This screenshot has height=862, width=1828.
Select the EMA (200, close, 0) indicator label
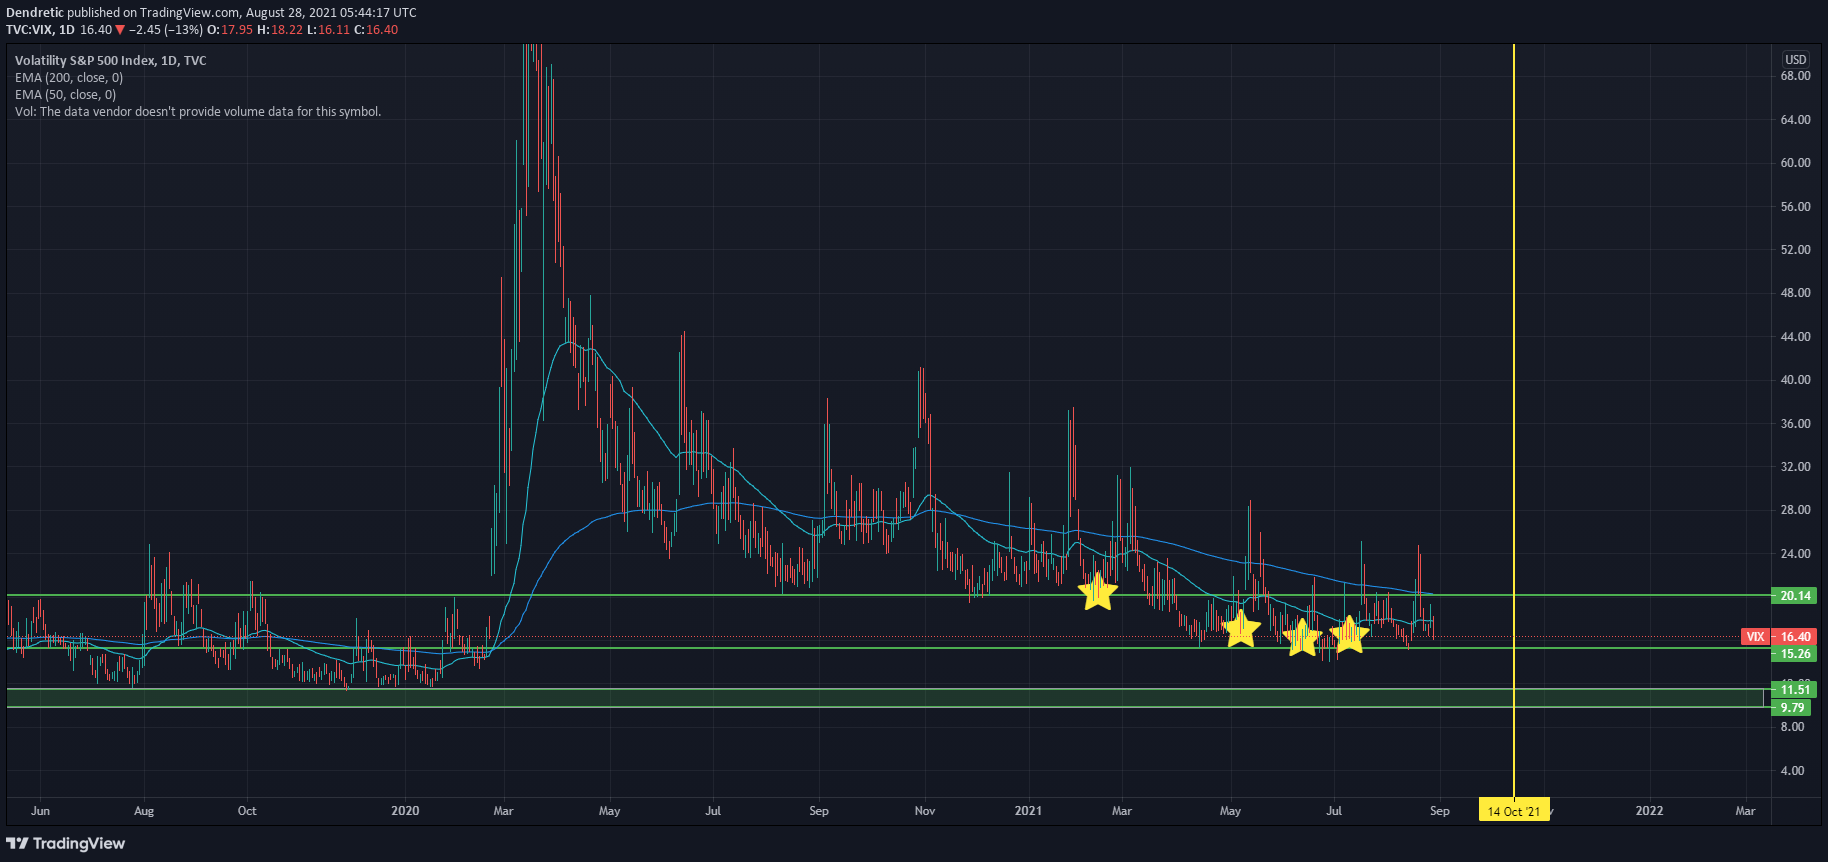click(69, 77)
